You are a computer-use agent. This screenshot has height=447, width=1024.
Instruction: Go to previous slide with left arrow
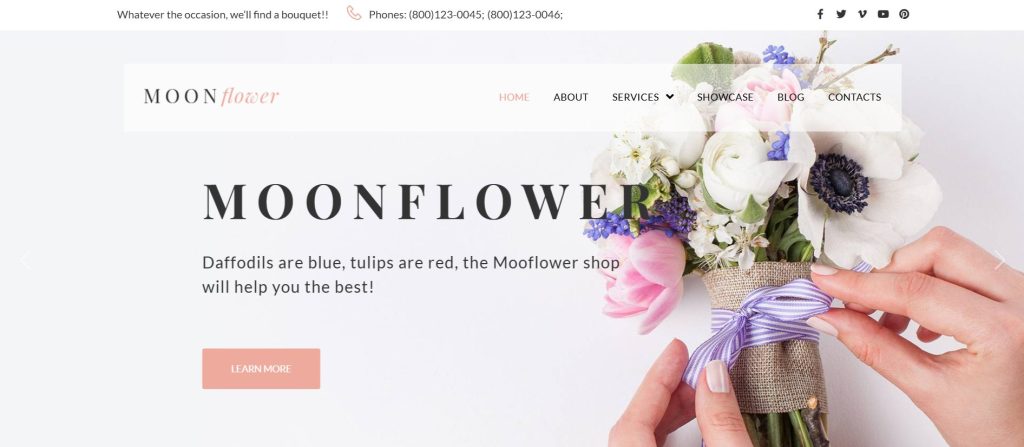[x=25, y=260]
